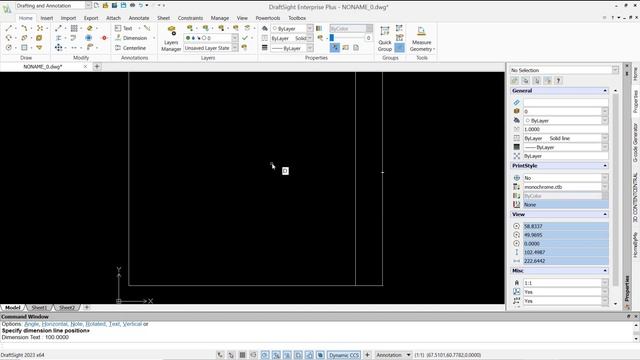640x360 pixels.
Task: Click the DraftSight application logo button
Action: click(x=7, y=8)
